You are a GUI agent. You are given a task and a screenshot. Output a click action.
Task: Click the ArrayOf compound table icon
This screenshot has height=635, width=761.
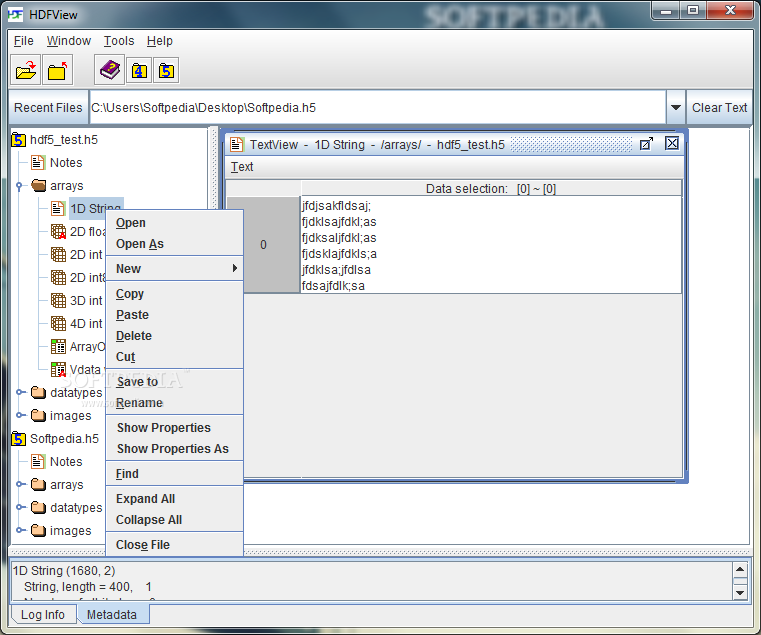58,347
